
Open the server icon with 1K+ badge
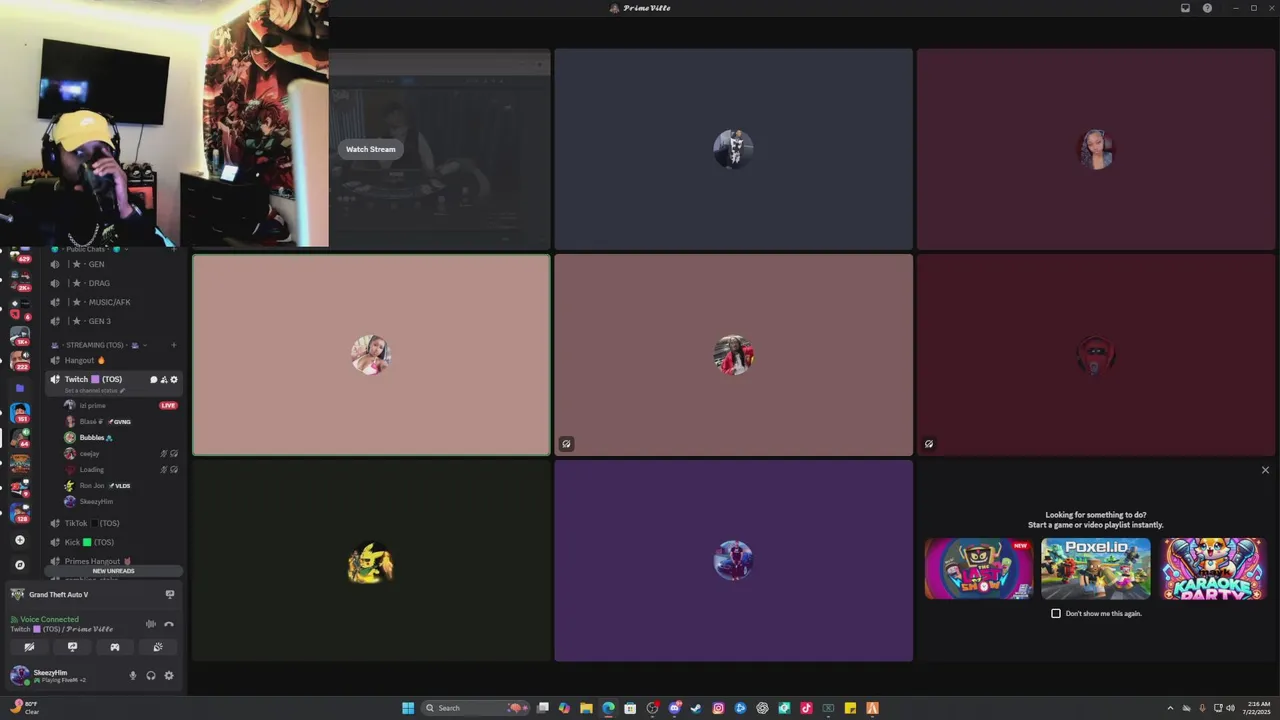[x=19, y=336]
